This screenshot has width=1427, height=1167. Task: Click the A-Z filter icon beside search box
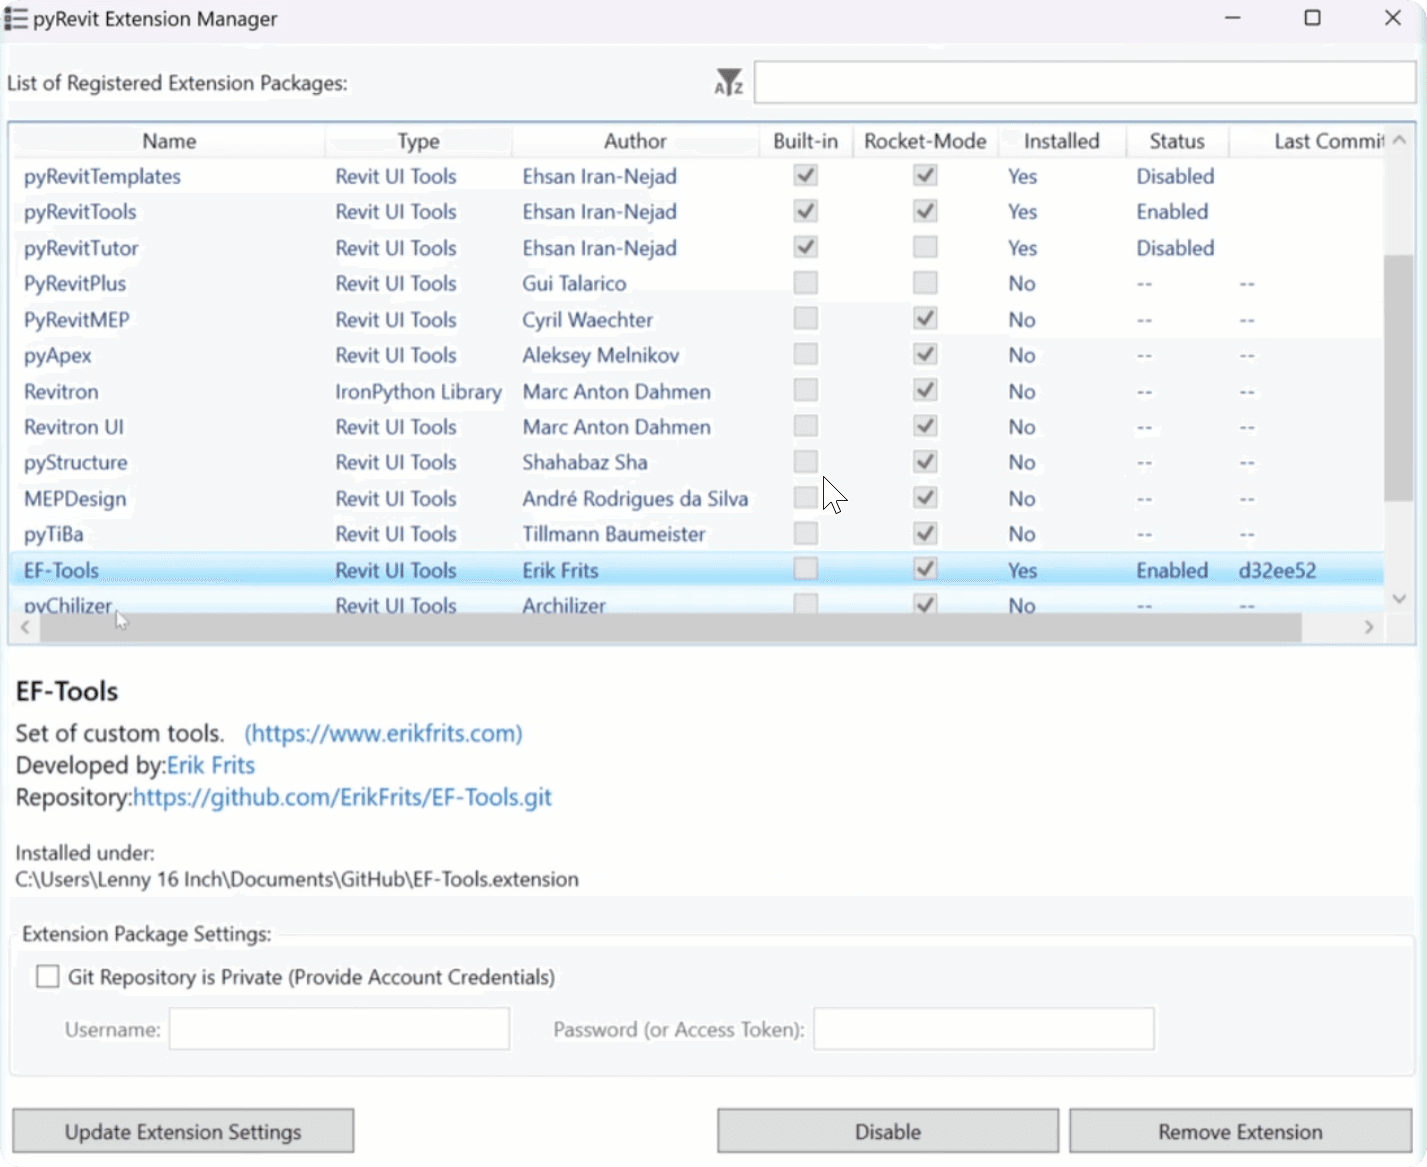728,82
